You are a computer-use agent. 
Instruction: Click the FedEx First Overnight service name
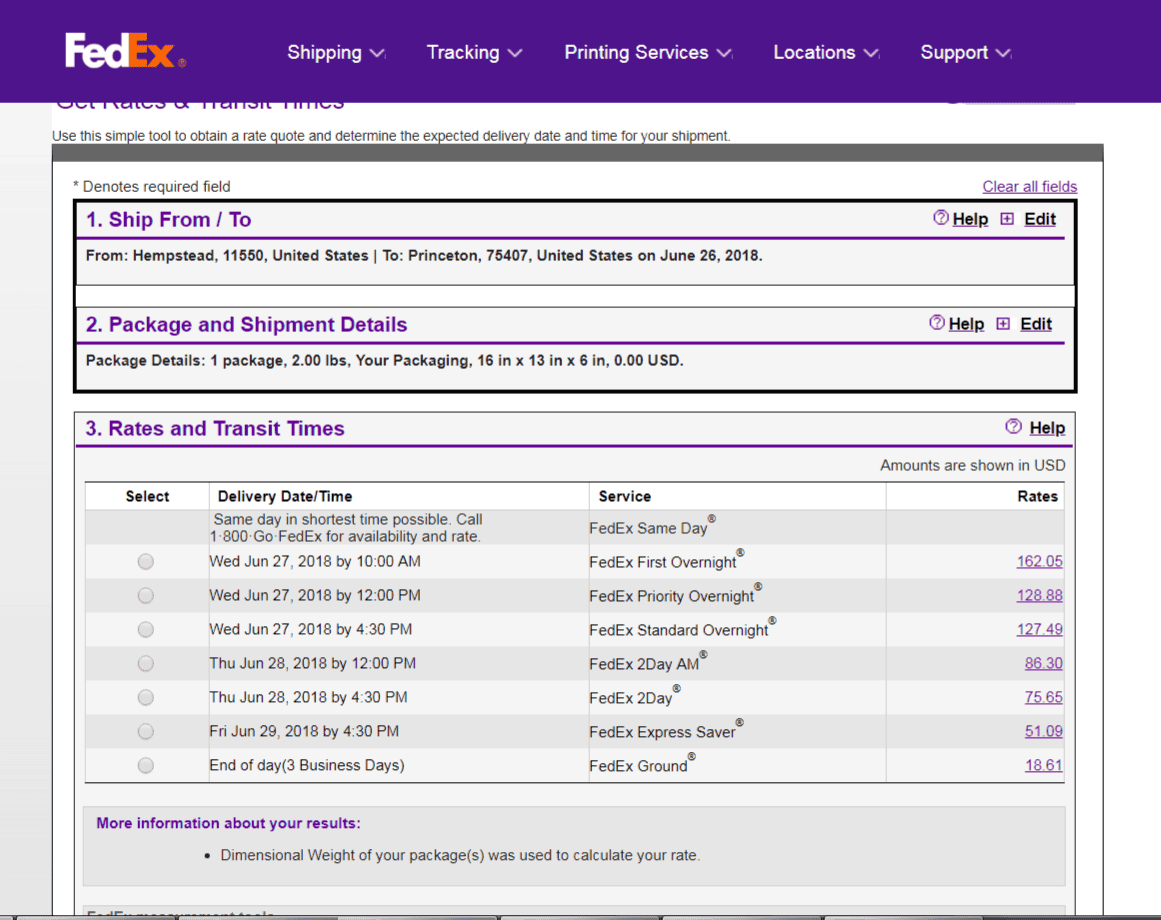(666, 561)
